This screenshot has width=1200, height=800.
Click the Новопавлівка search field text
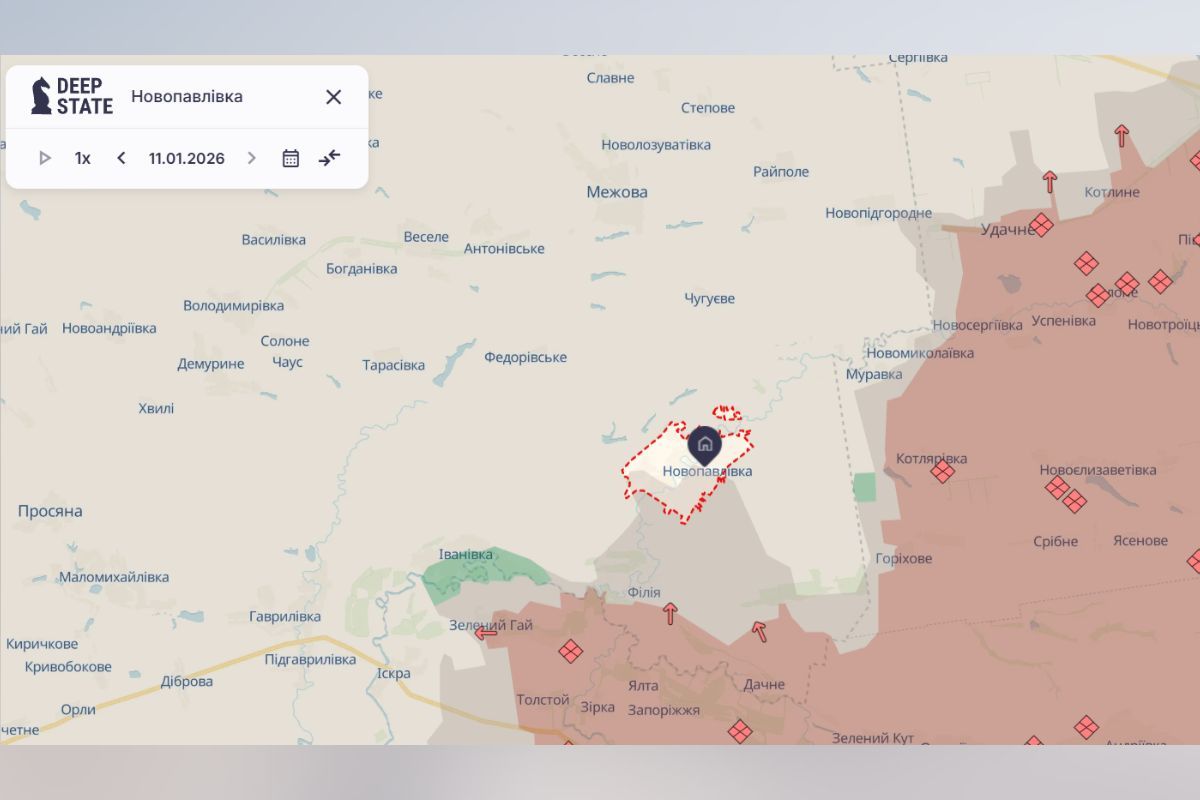coord(187,97)
